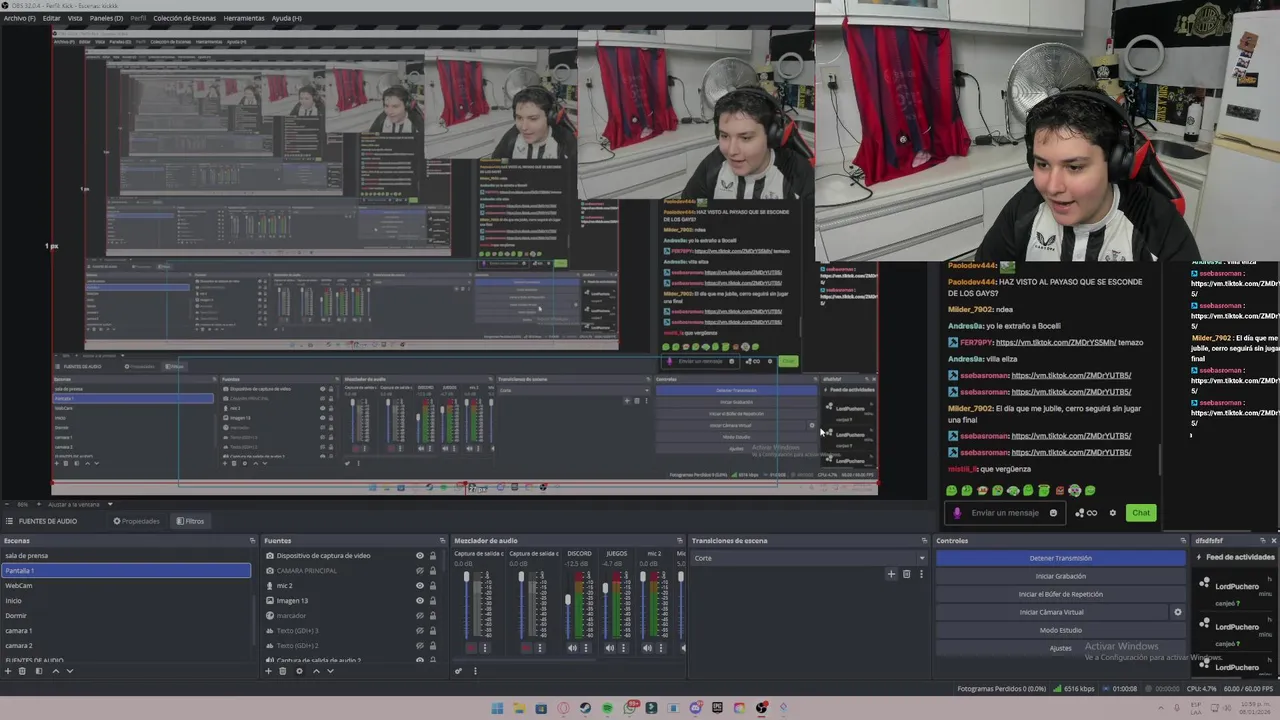Click the 'Enviar un mensaje' chat field
The width and height of the screenshot is (1280, 720).
(x=1005, y=513)
